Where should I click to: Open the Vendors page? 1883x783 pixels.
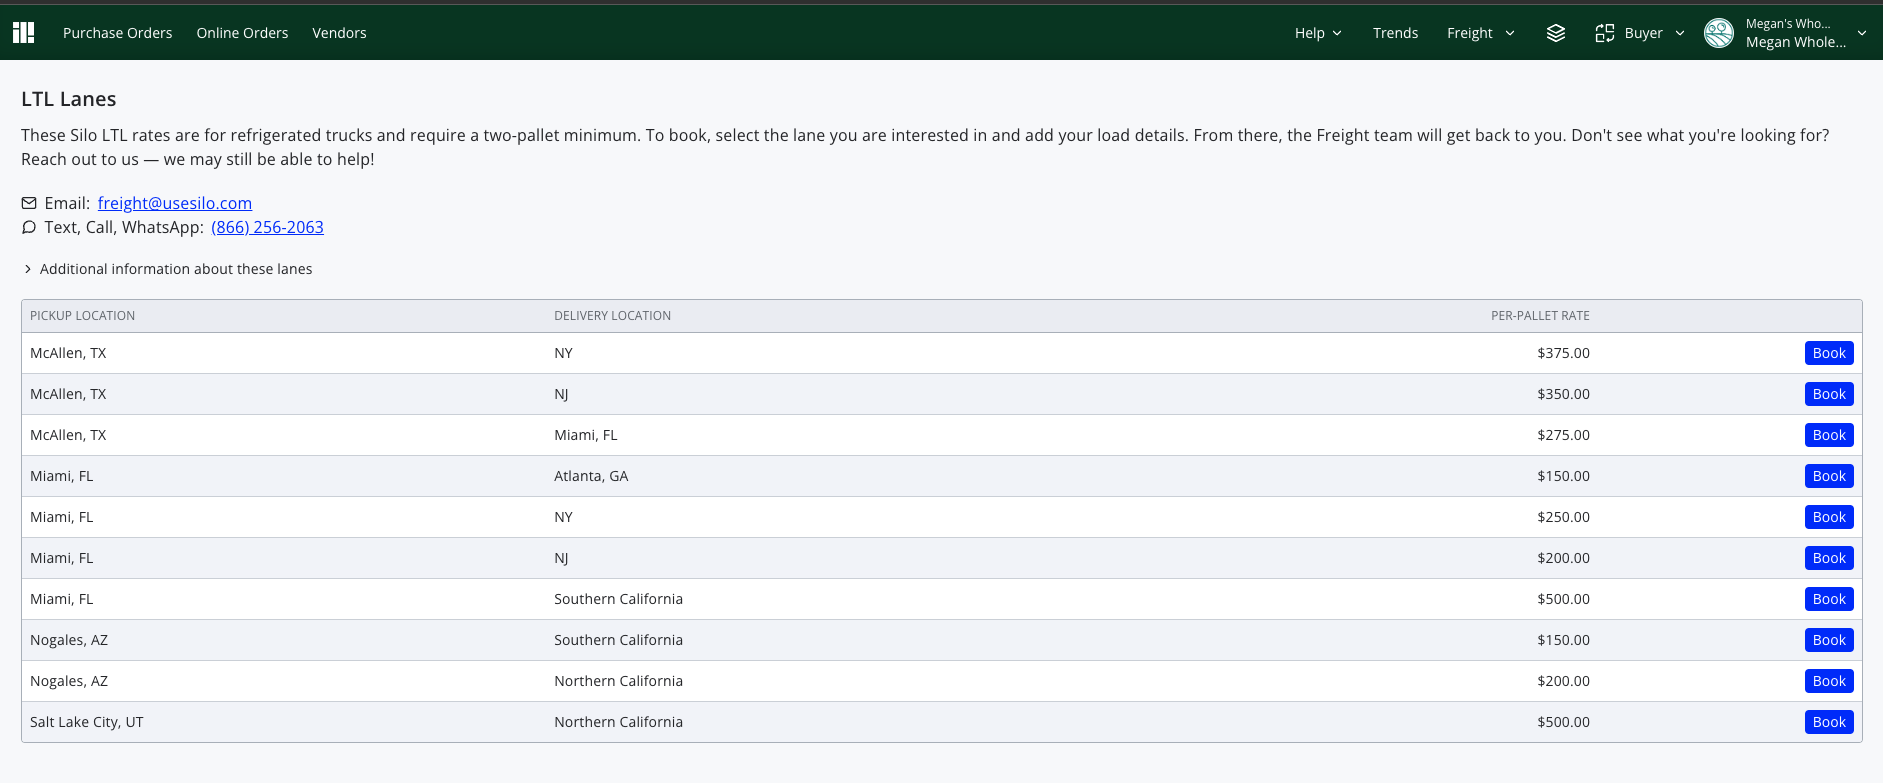pos(339,33)
